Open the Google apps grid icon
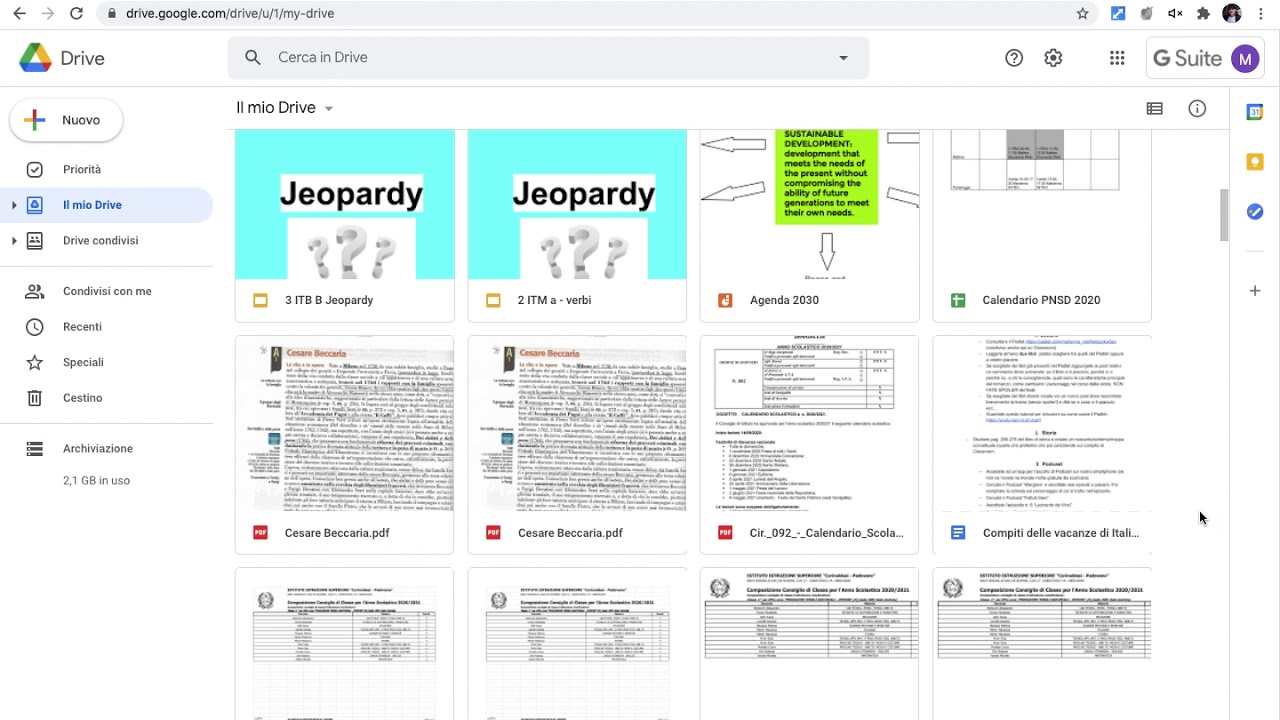This screenshot has width=1280, height=720. coord(1117,58)
